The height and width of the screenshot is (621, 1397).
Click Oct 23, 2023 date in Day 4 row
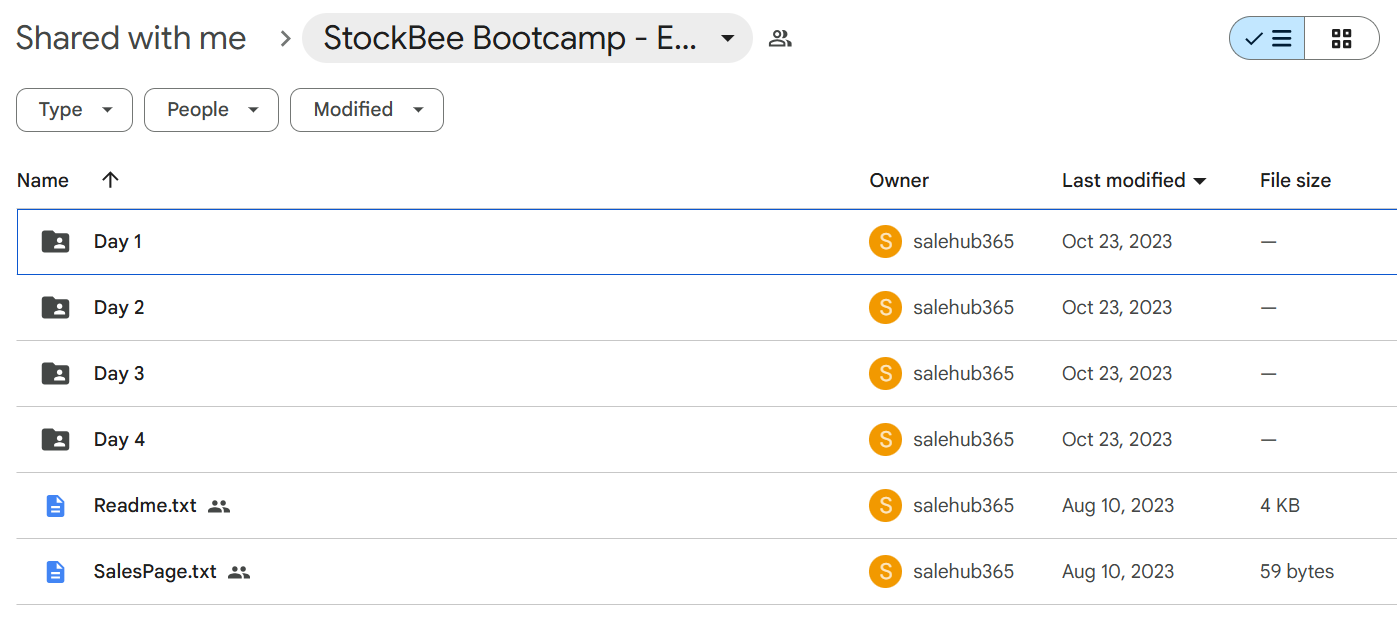(1117, 439)
